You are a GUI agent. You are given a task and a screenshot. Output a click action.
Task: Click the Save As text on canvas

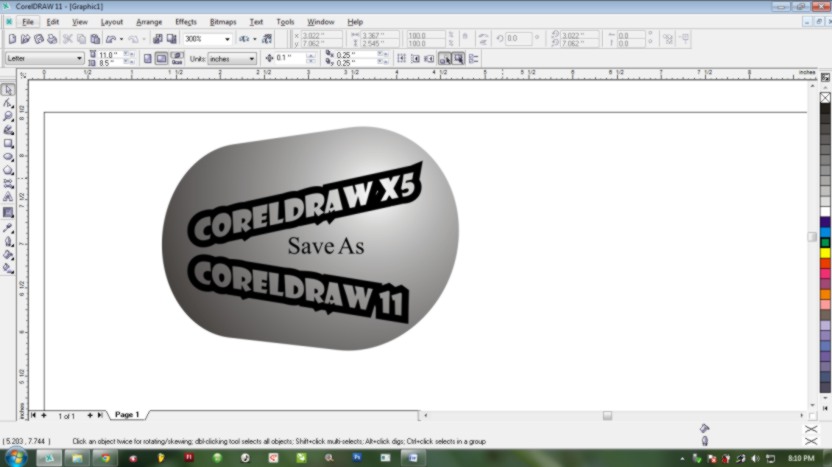(x=326, y=246)
